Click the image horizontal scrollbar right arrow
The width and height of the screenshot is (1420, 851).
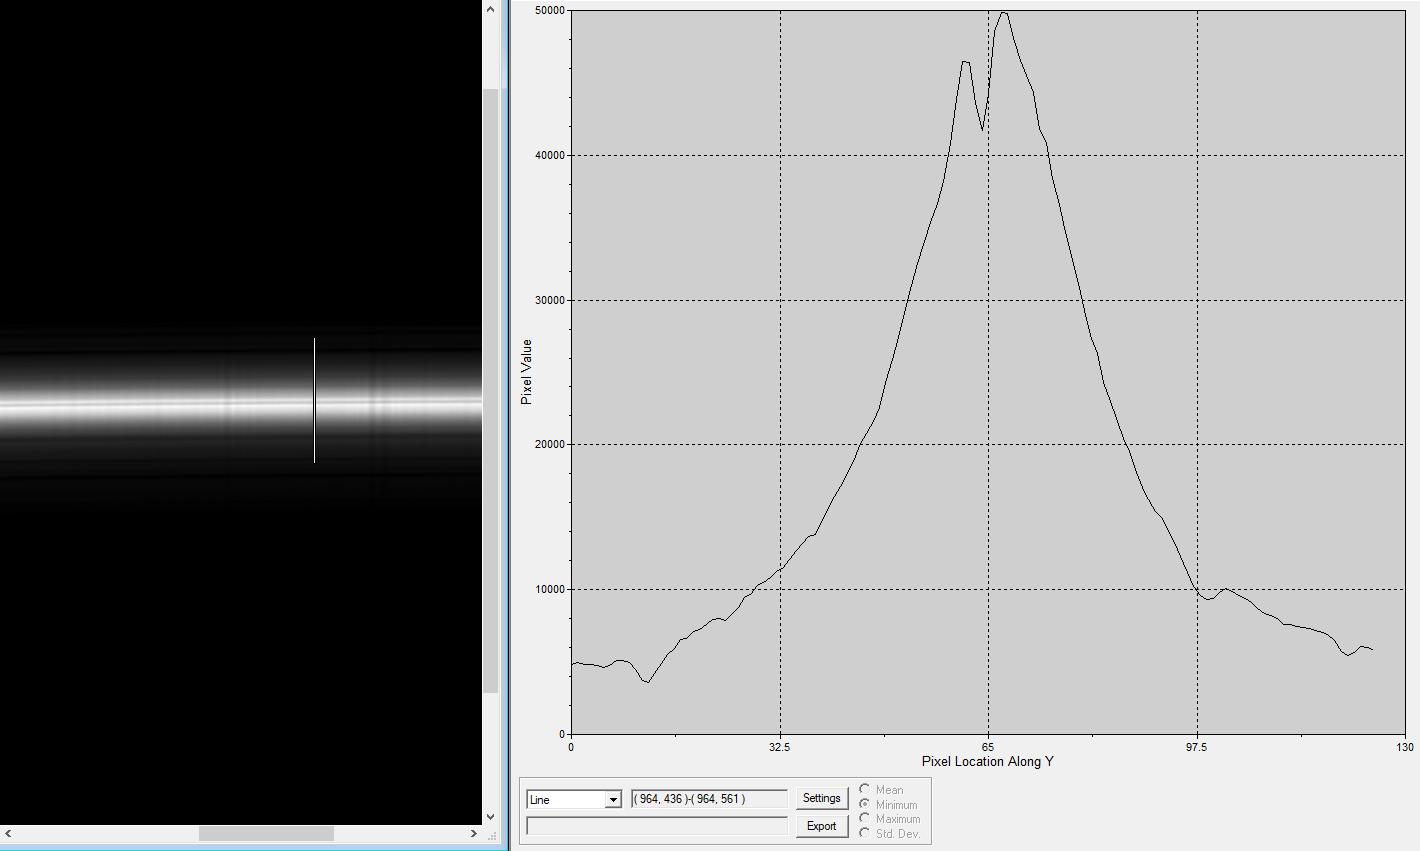pyautogui.click(x=474, y=833)
